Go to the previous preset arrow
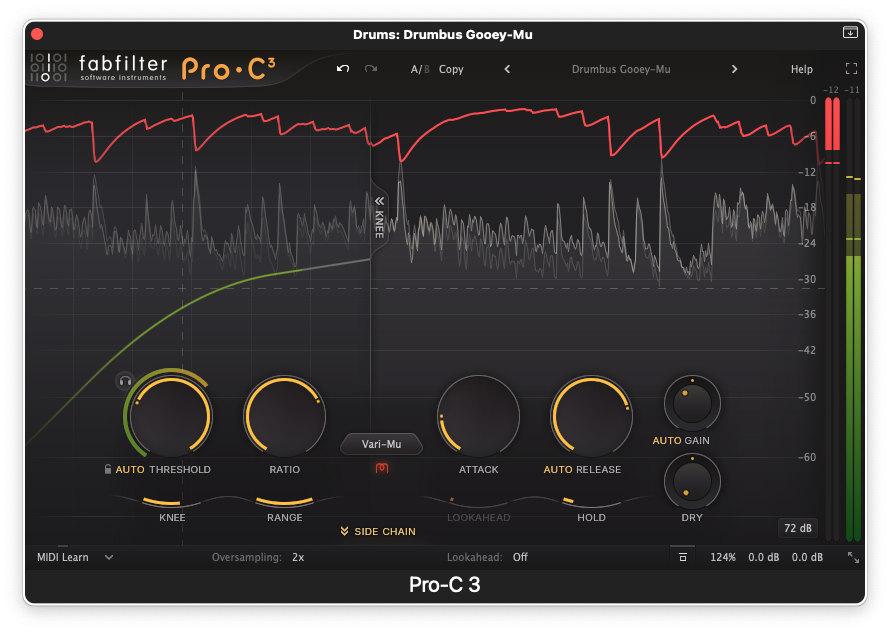 pyautogui.click(x=507, y=69)
